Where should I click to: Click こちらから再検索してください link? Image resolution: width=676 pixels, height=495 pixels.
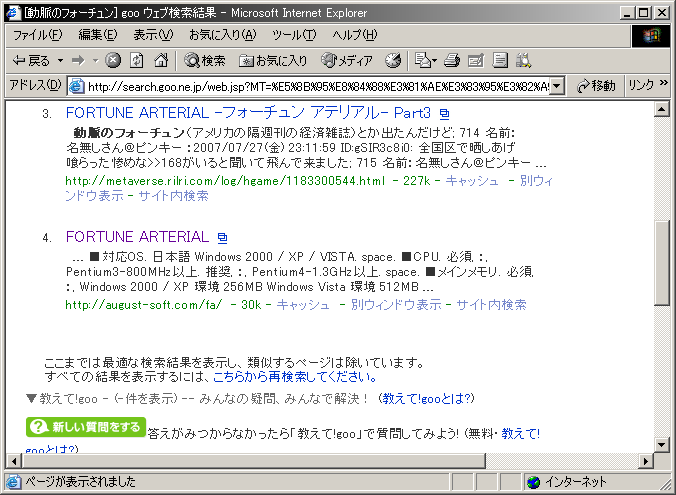point(295,377)
